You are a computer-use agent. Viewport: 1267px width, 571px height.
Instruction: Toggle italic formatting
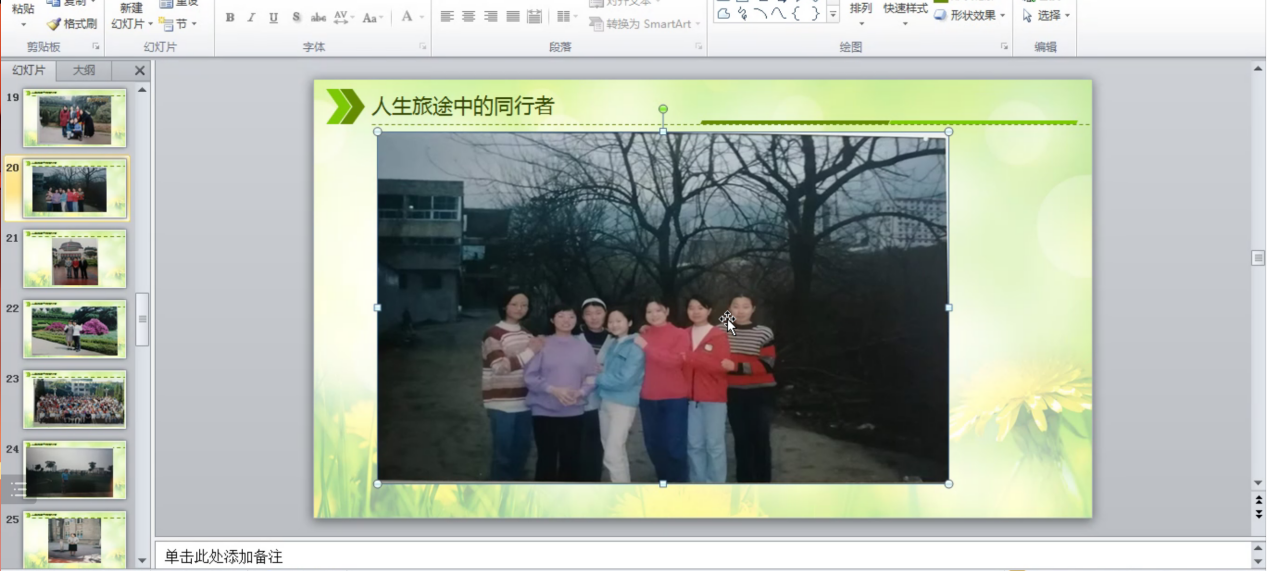pos(251,17)
